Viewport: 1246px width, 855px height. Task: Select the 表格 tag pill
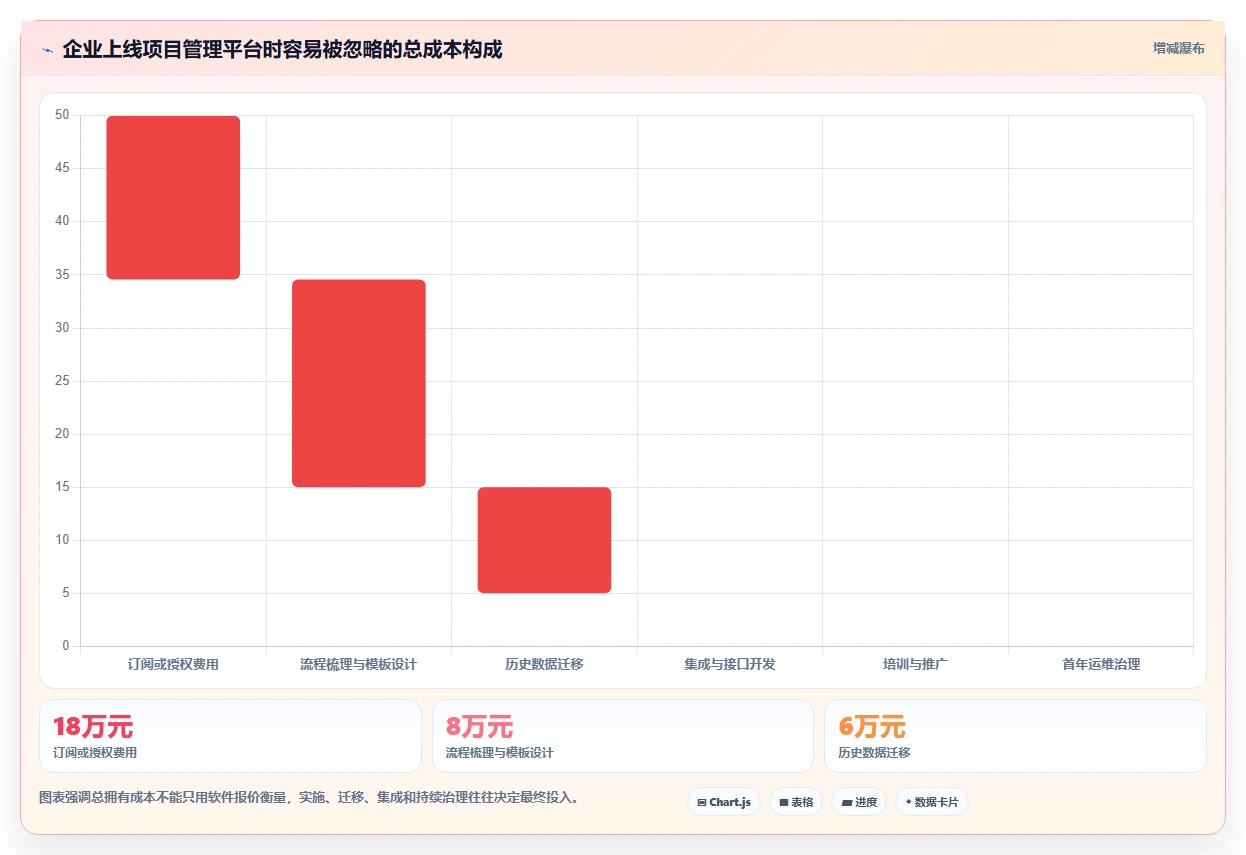(x=796, y=802)
